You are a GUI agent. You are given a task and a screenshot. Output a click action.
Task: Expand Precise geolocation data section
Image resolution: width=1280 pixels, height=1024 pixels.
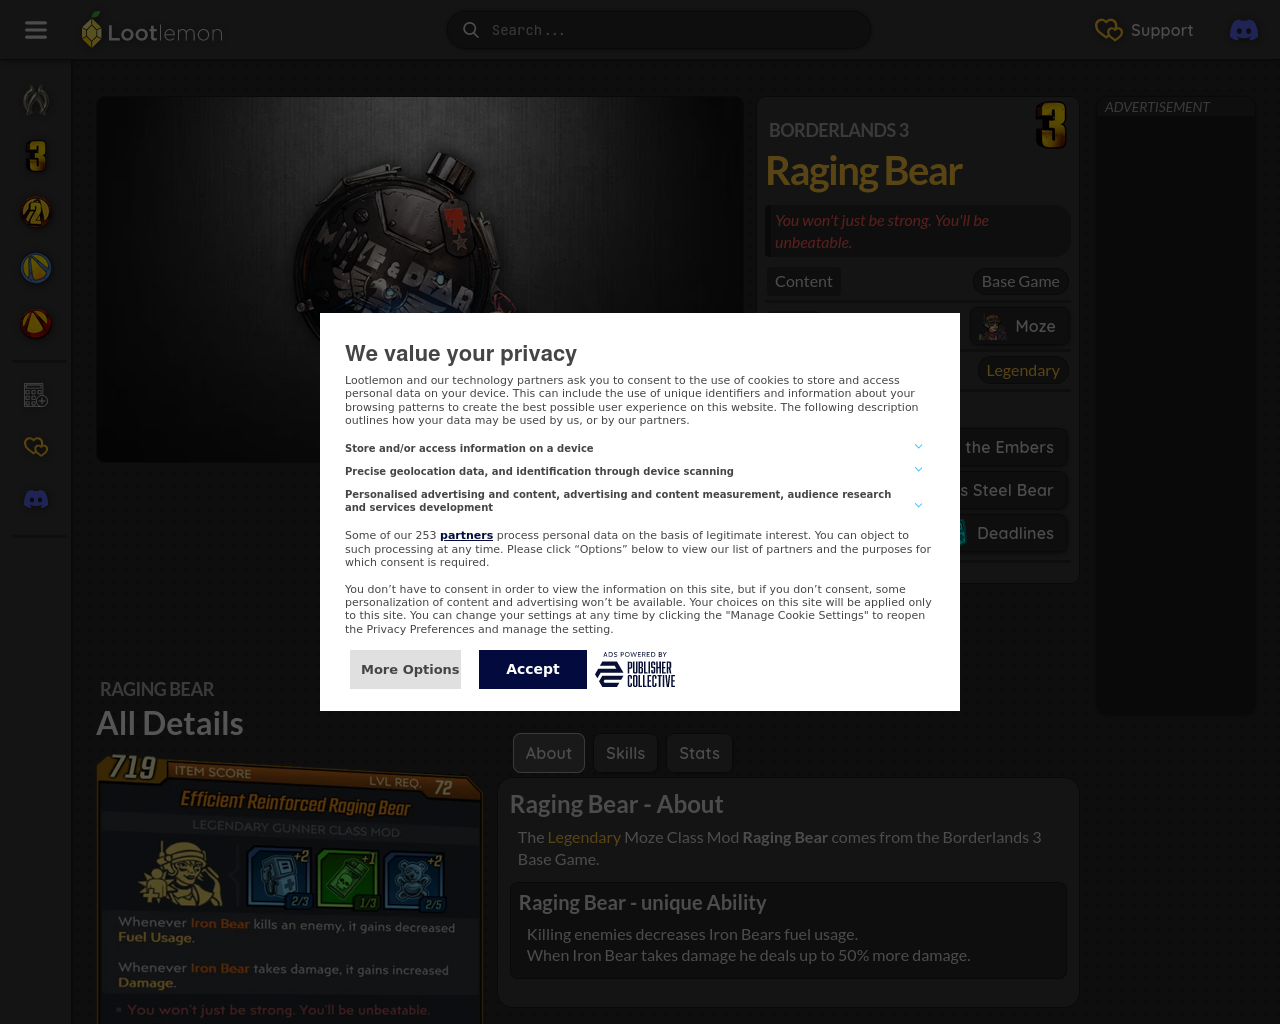634,471
